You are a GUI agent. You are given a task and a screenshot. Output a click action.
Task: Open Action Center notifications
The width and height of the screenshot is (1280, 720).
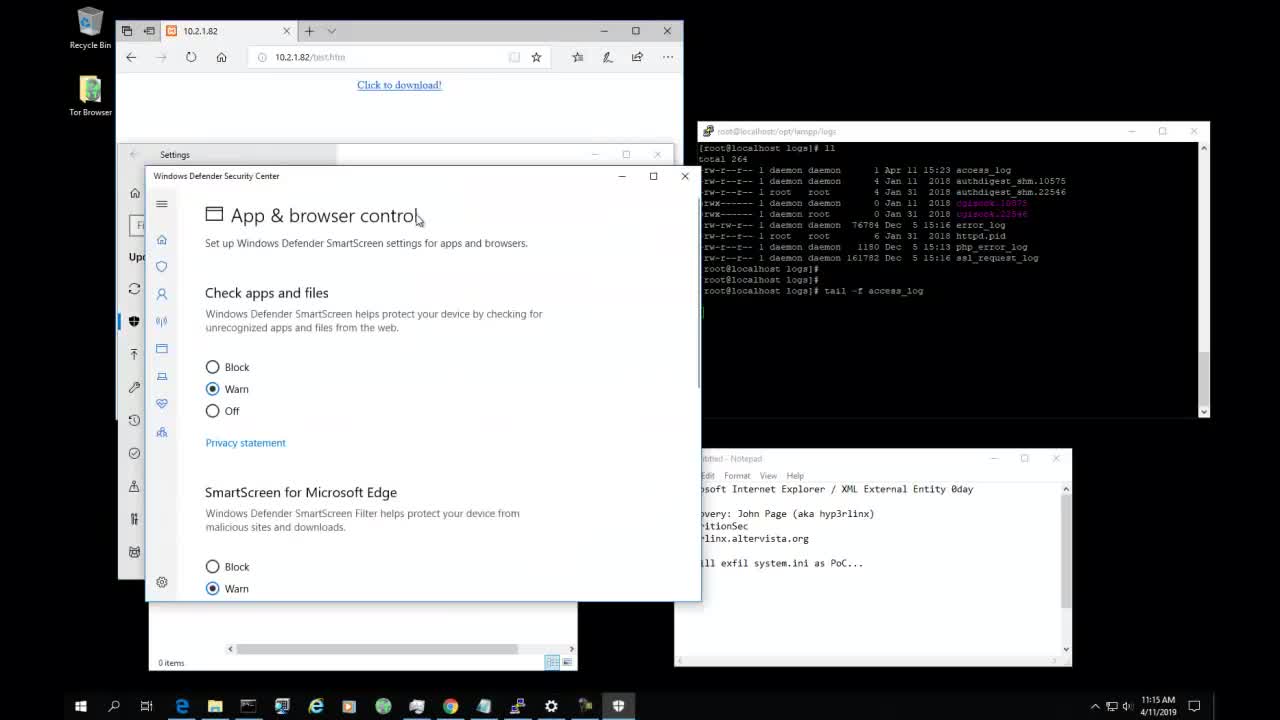1195,706
